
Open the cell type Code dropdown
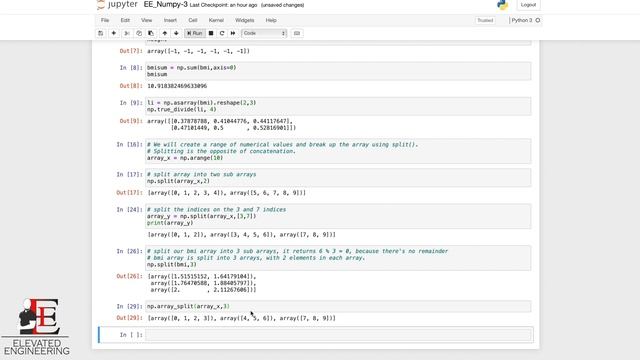pyautogui.click(x=264, y=33)
